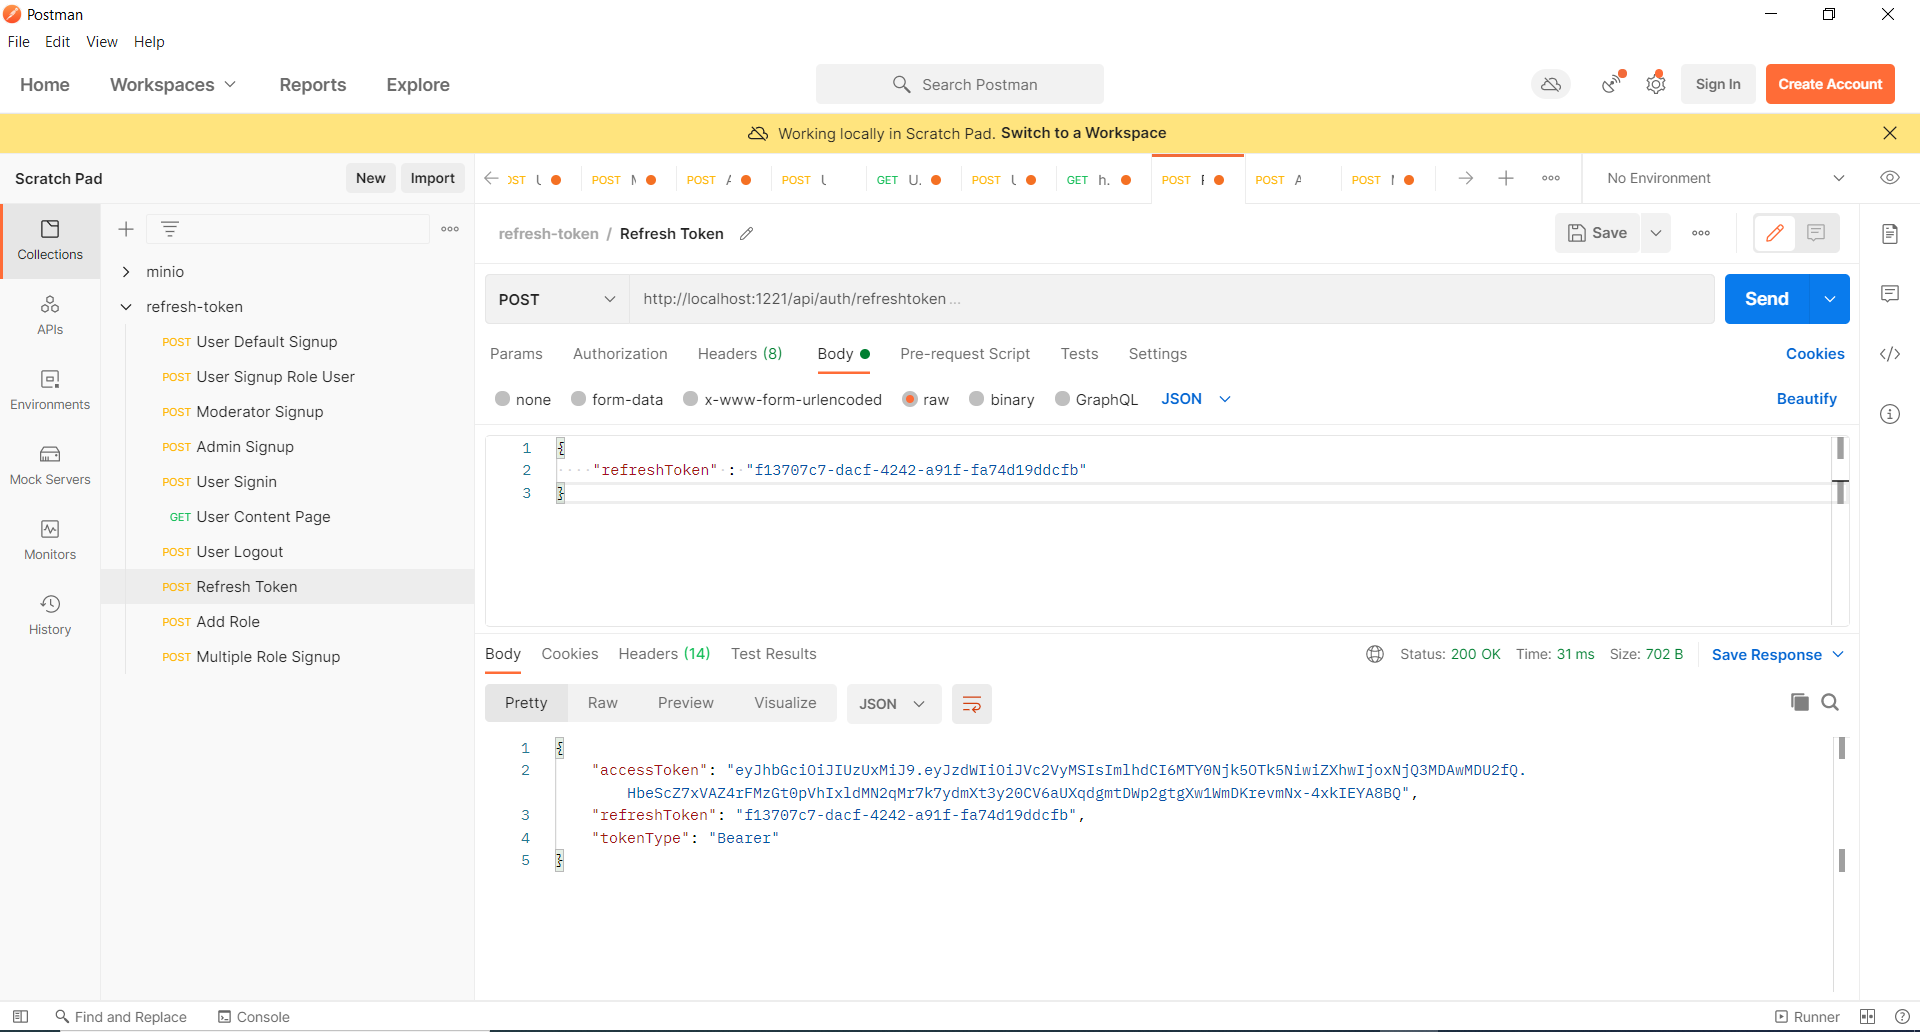This screenshot has height=1032, width=1920.
Task: Switch to the request Headers (8) tab
Action: coord(740,354)
